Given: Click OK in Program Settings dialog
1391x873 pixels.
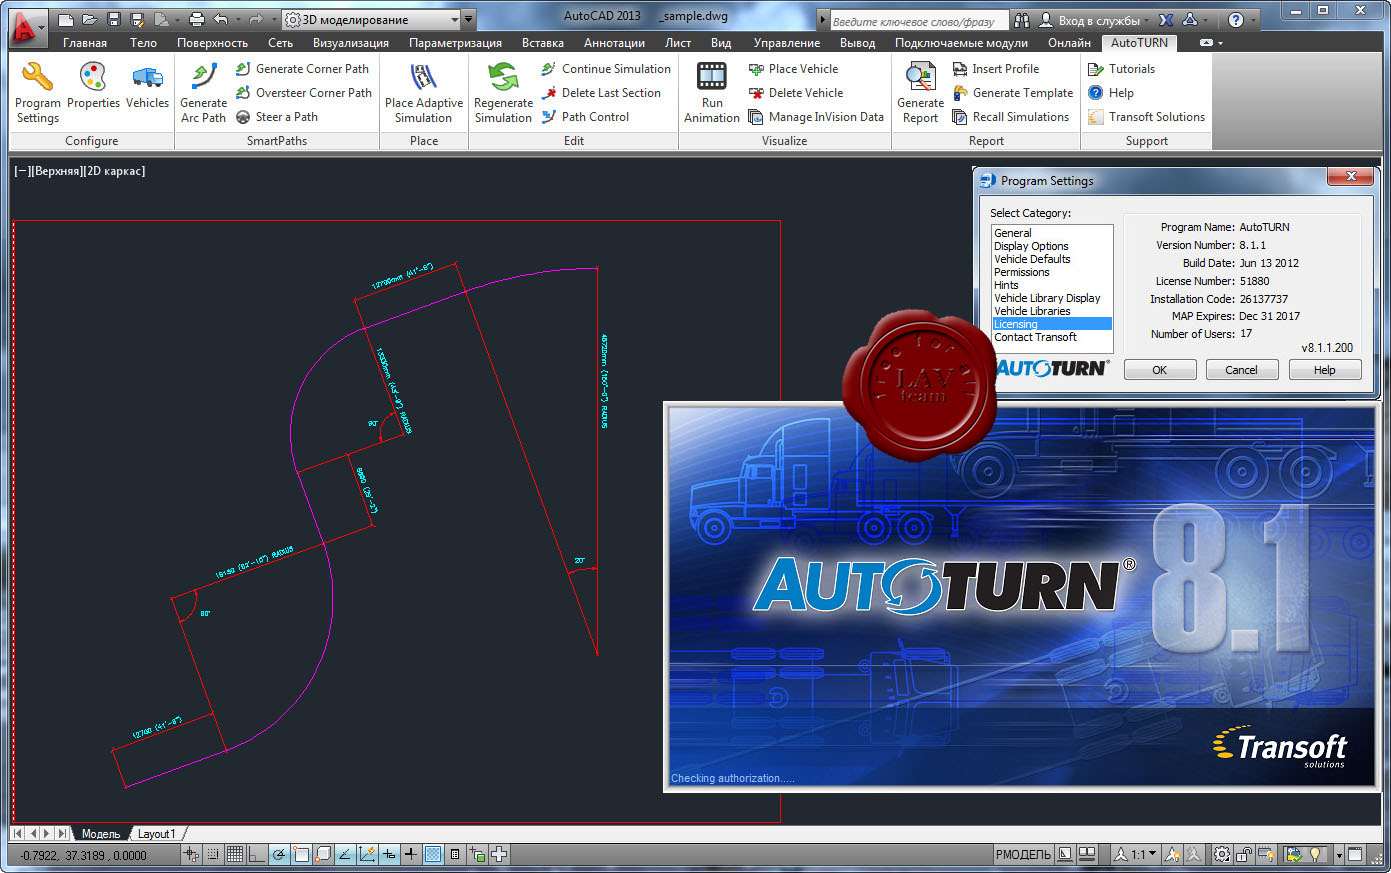Looking at the screenshot, I should tap(1159, 370).
